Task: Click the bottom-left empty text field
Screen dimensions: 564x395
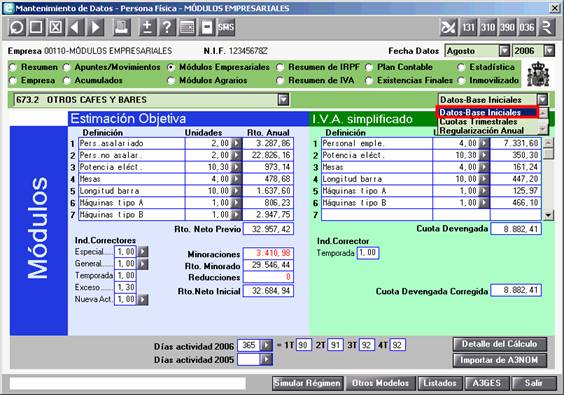Action: 128,383
